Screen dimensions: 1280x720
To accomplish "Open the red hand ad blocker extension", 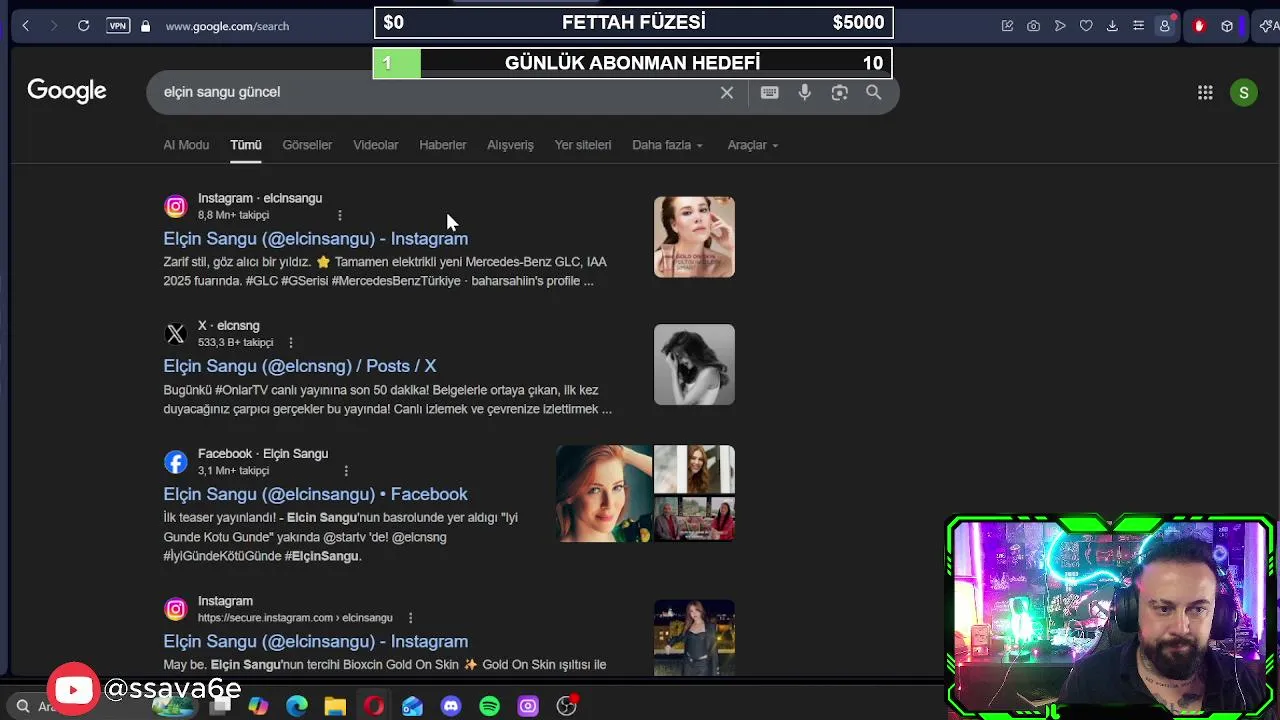I will point(1199,26).
